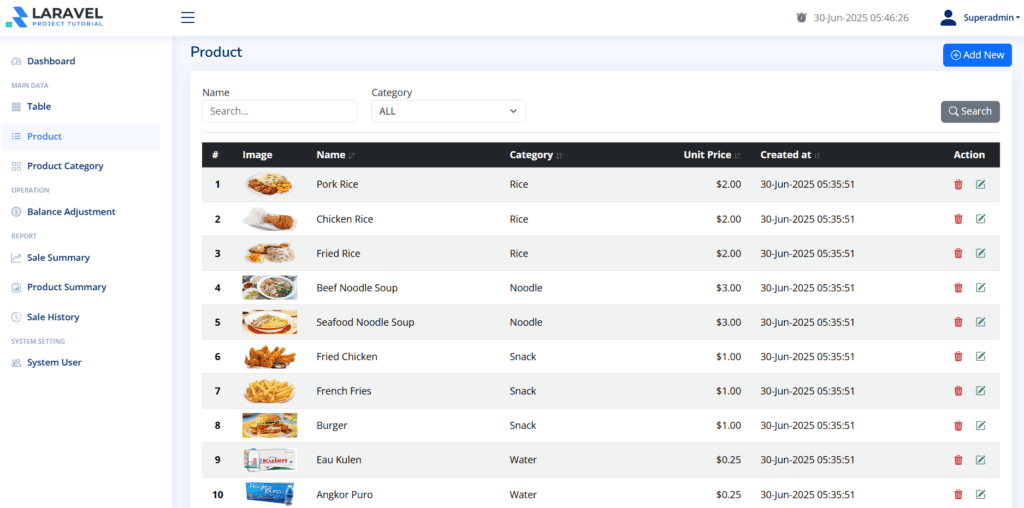
Task: Click the alarm clock icon in header
Action: click(801, 18)
